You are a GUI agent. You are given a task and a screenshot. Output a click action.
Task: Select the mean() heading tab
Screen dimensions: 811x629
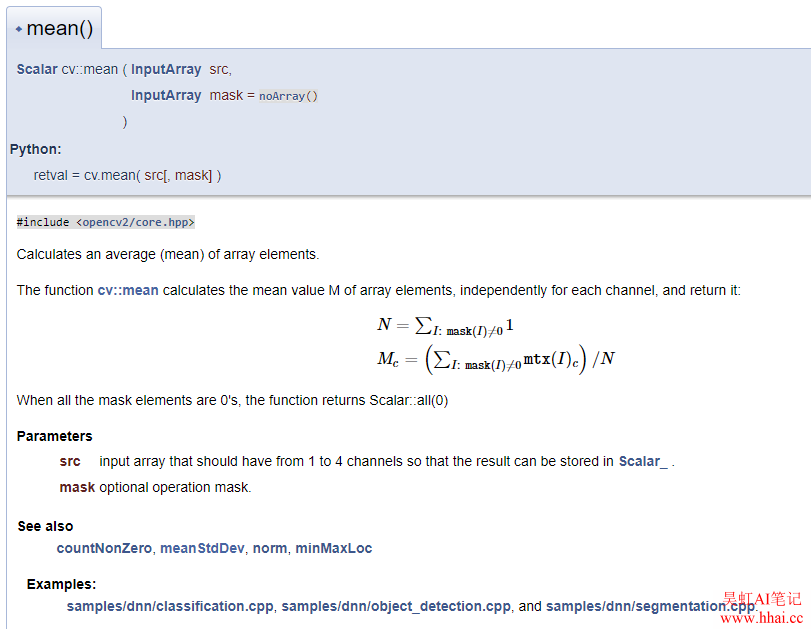pyautogui.click(x=59, y=28)
